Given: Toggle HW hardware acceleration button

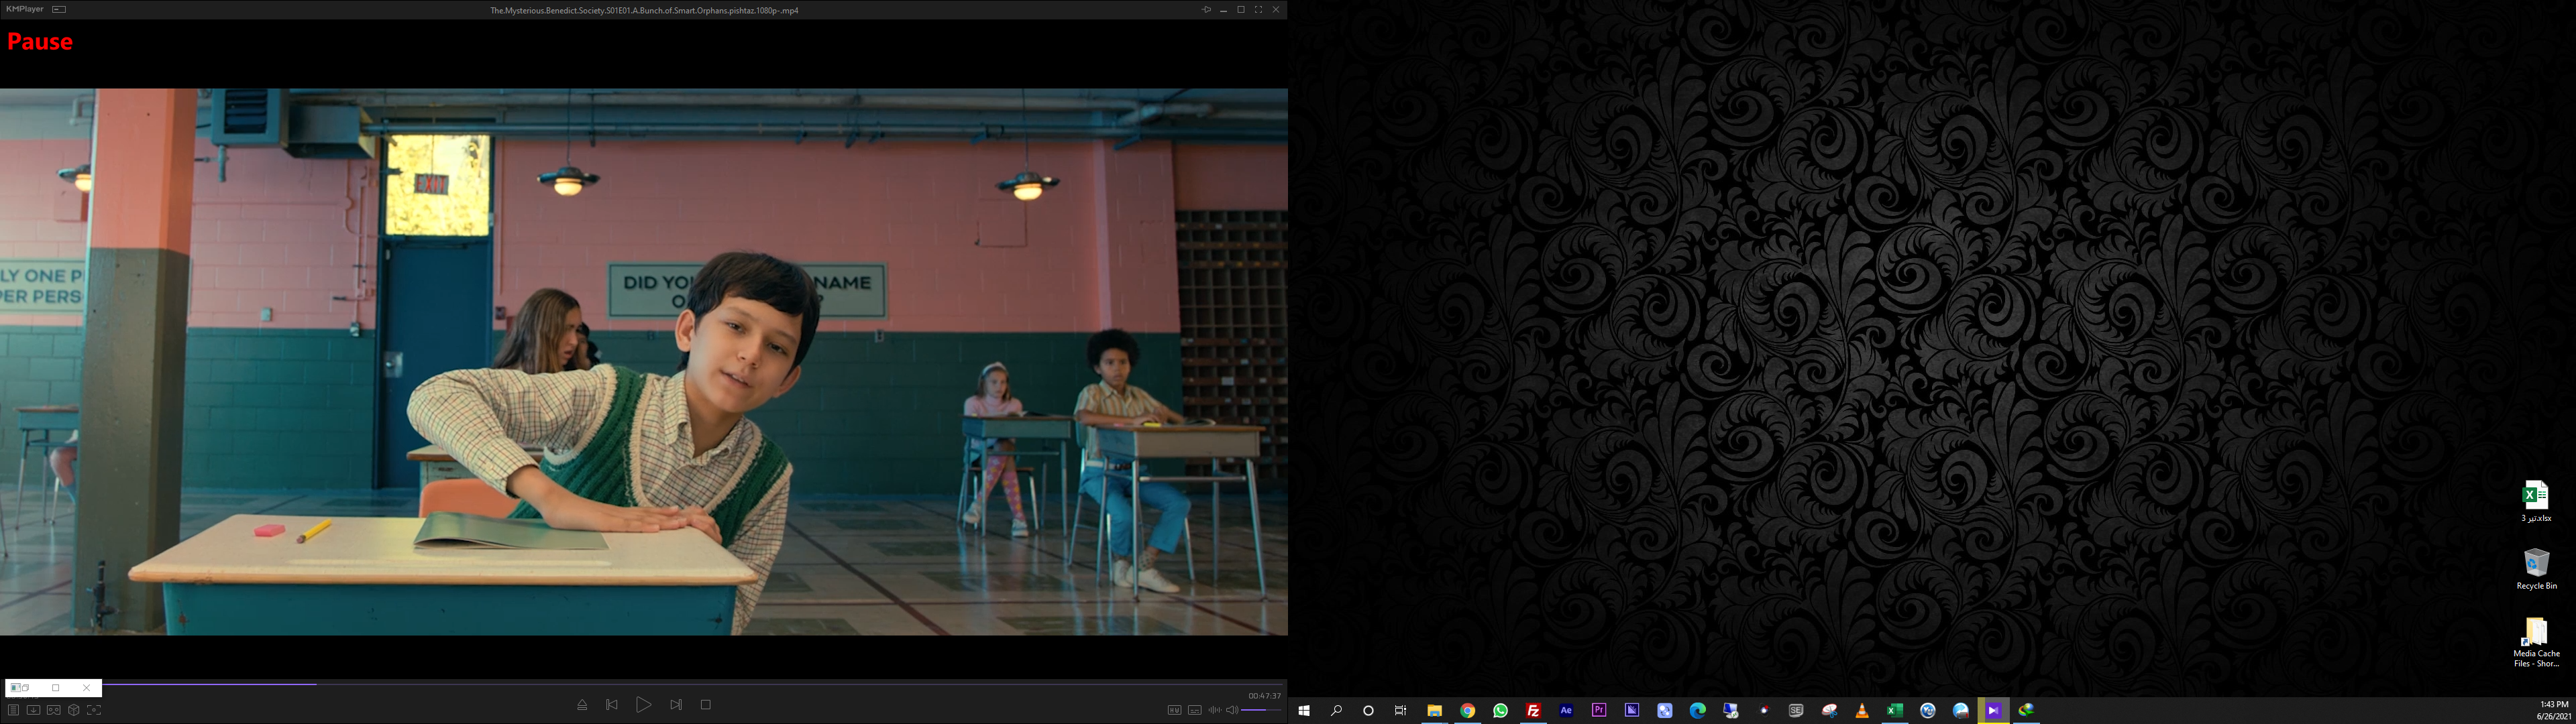Looking at the screenshot, I should [1174, 710].
